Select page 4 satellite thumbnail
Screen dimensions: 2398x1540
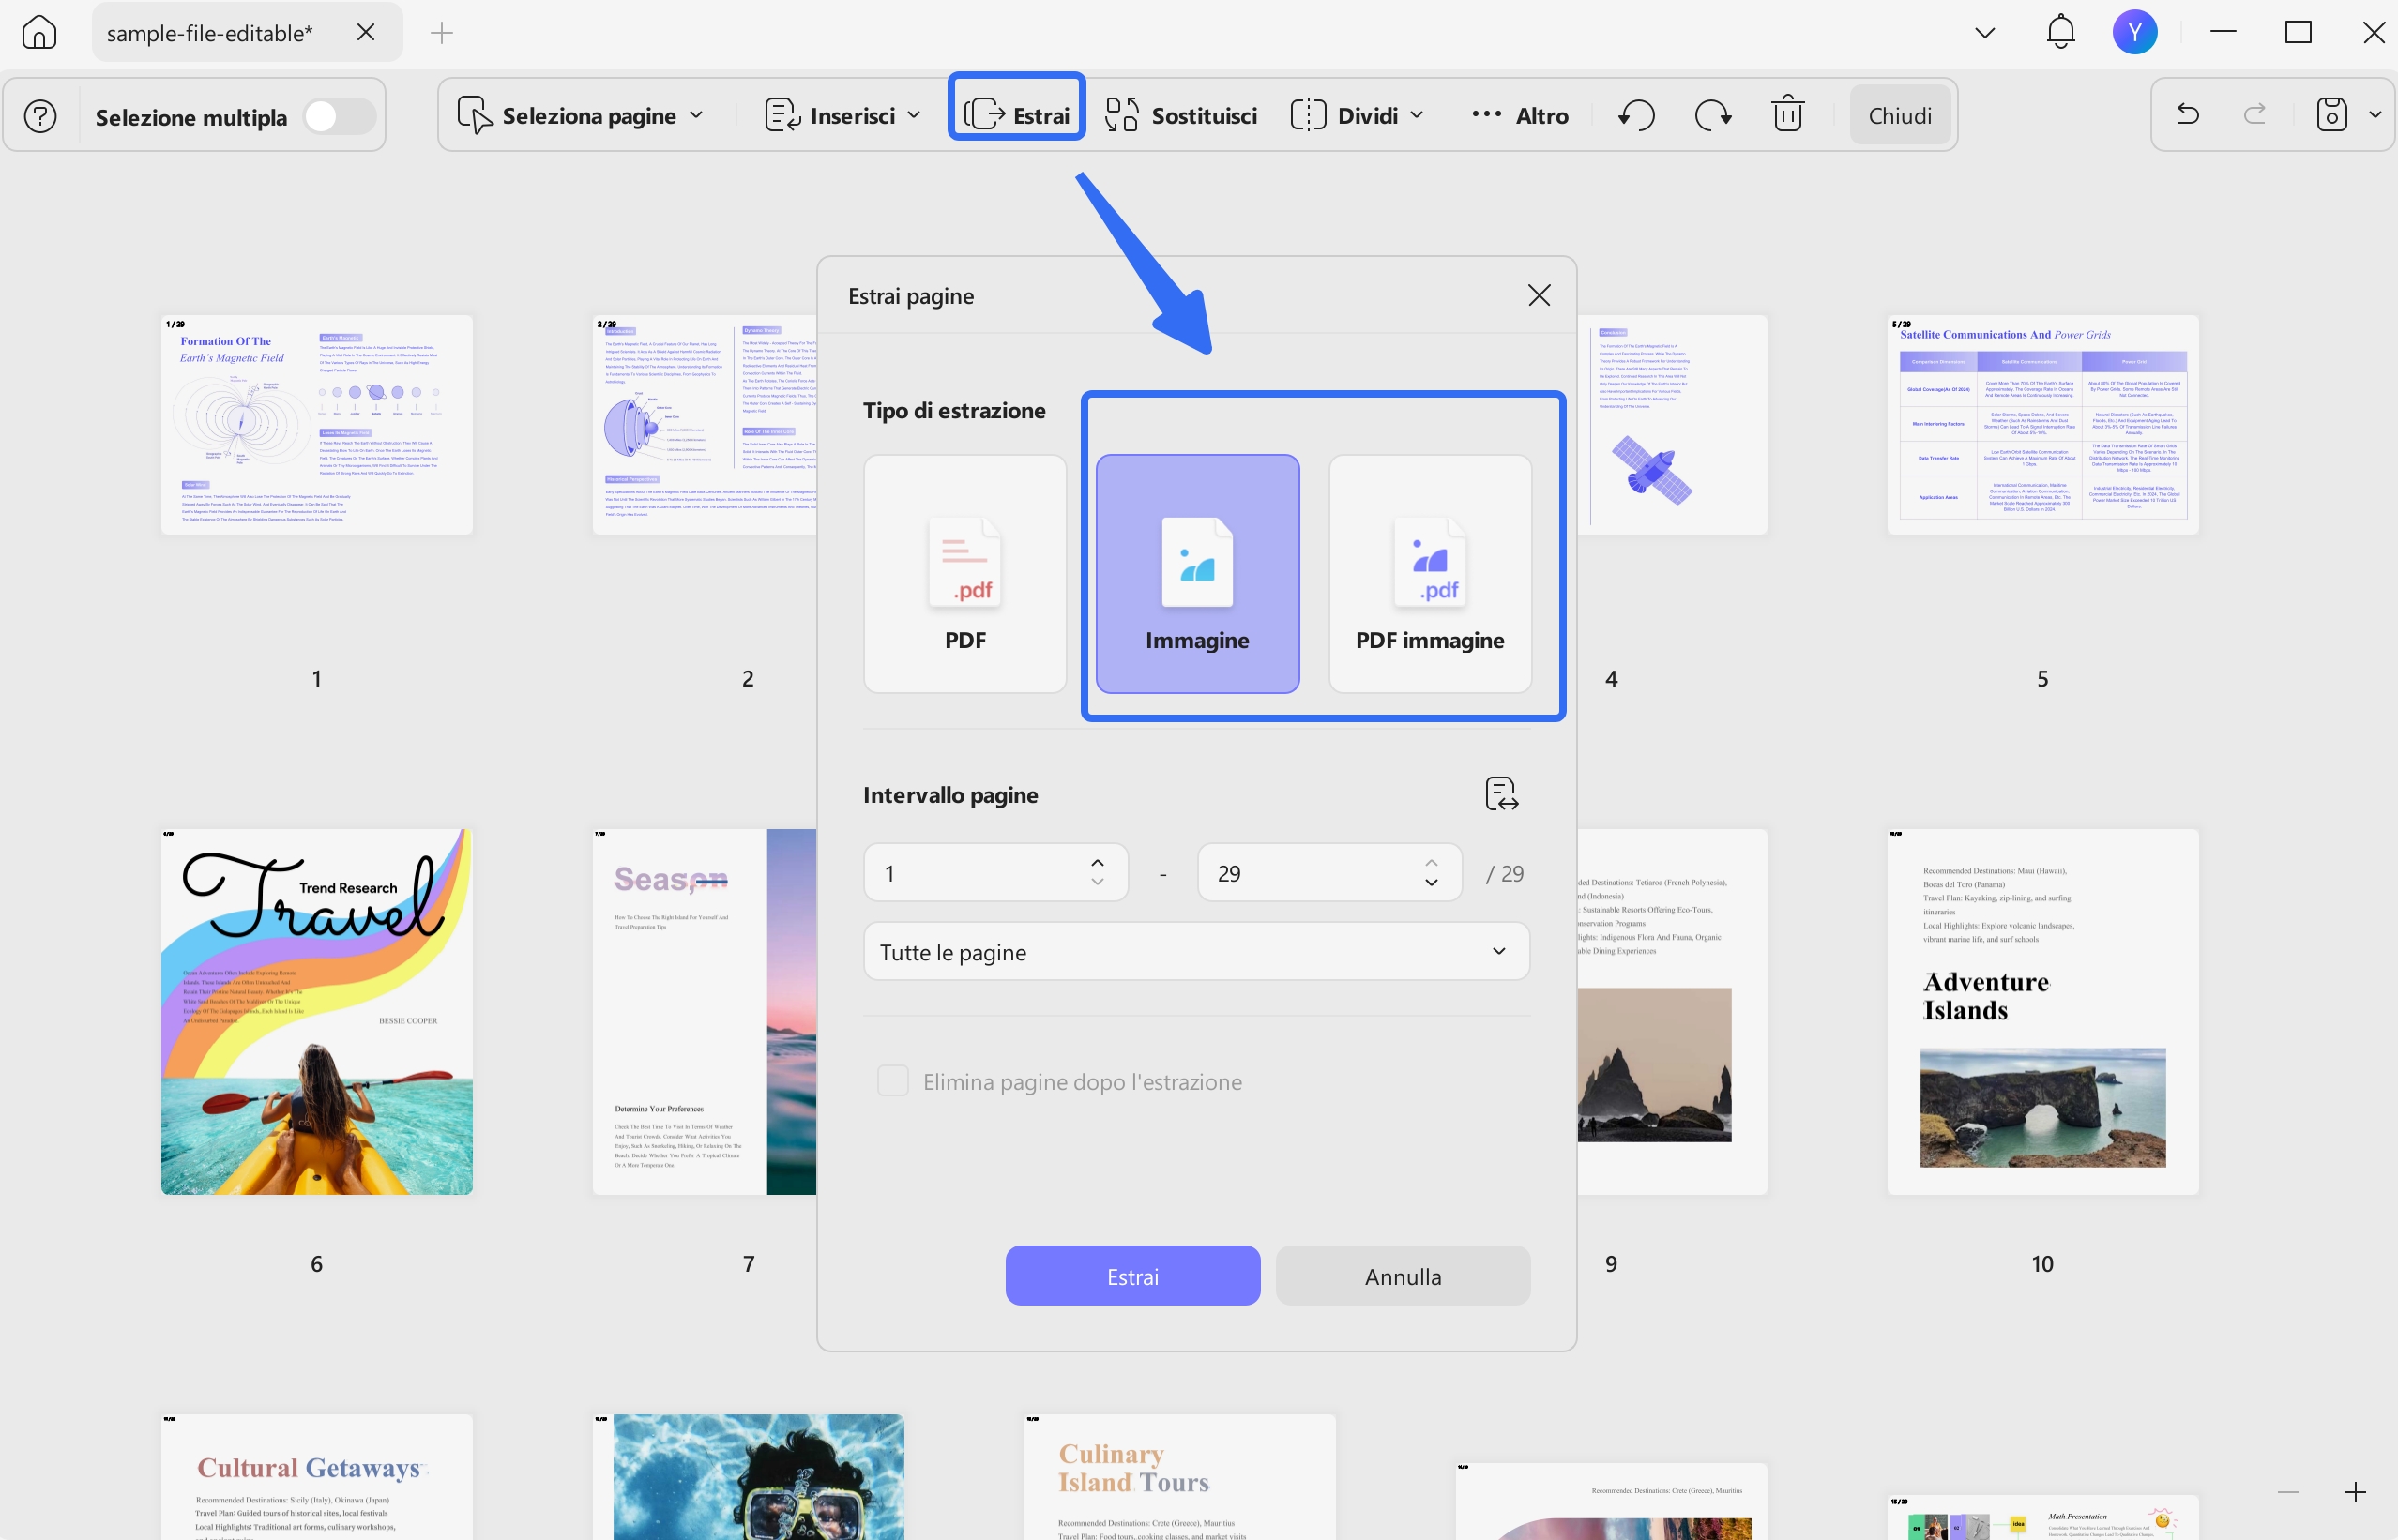point(1672,425)
